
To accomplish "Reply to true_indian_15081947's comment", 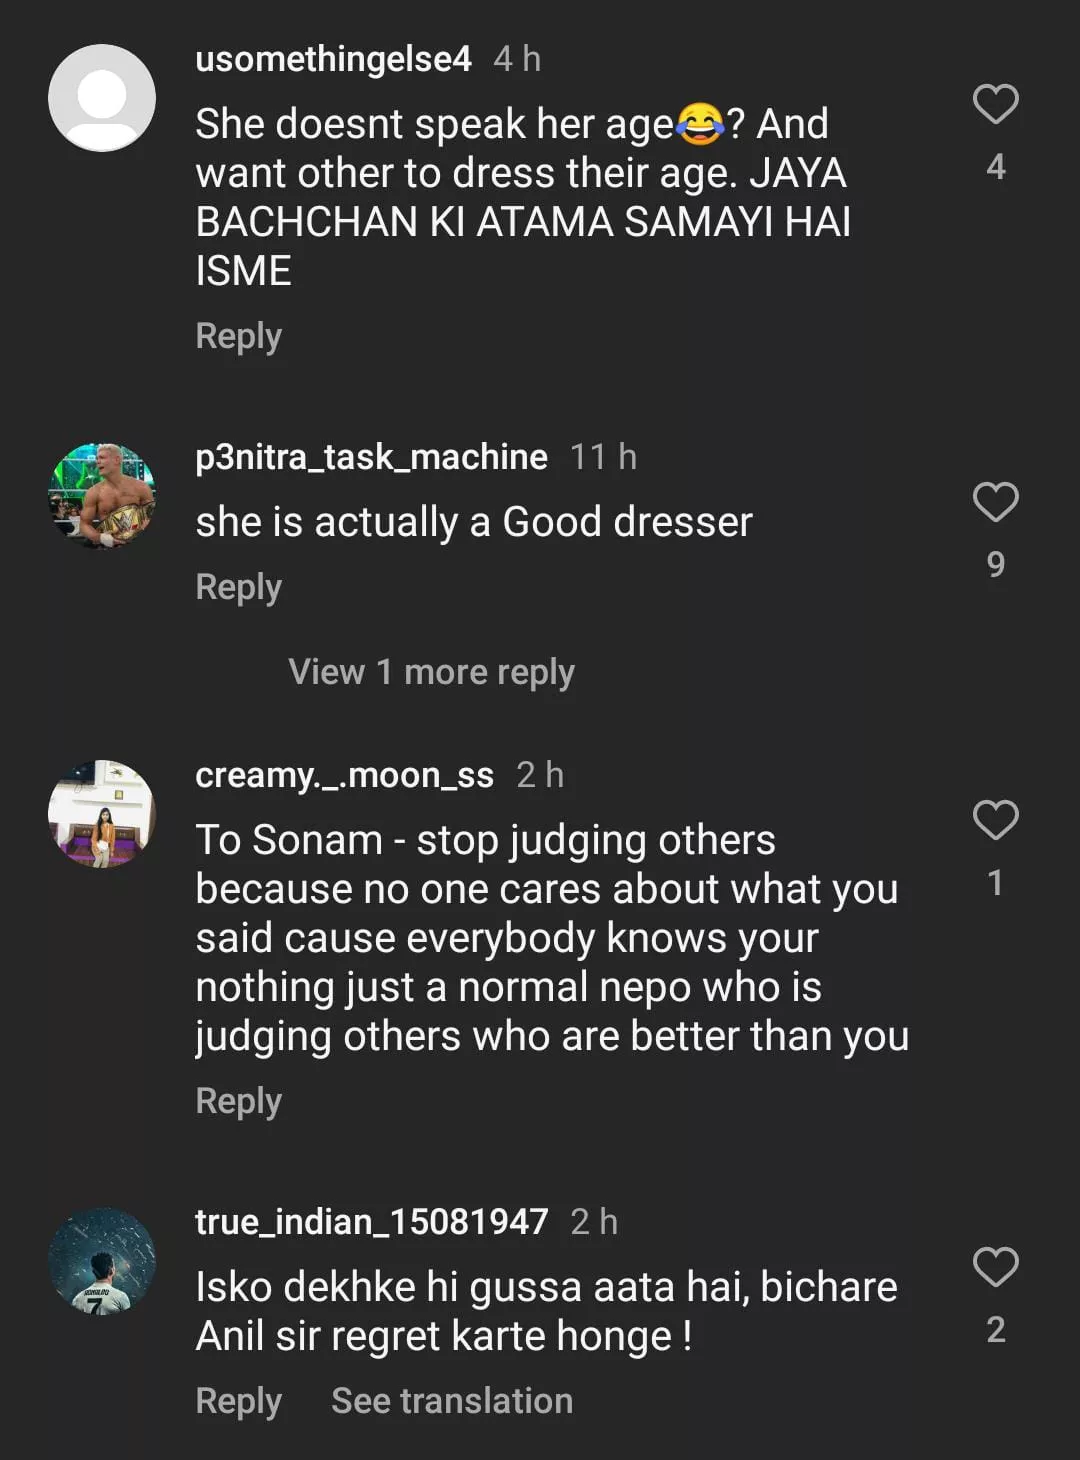I will click(x=238, y=1401).
